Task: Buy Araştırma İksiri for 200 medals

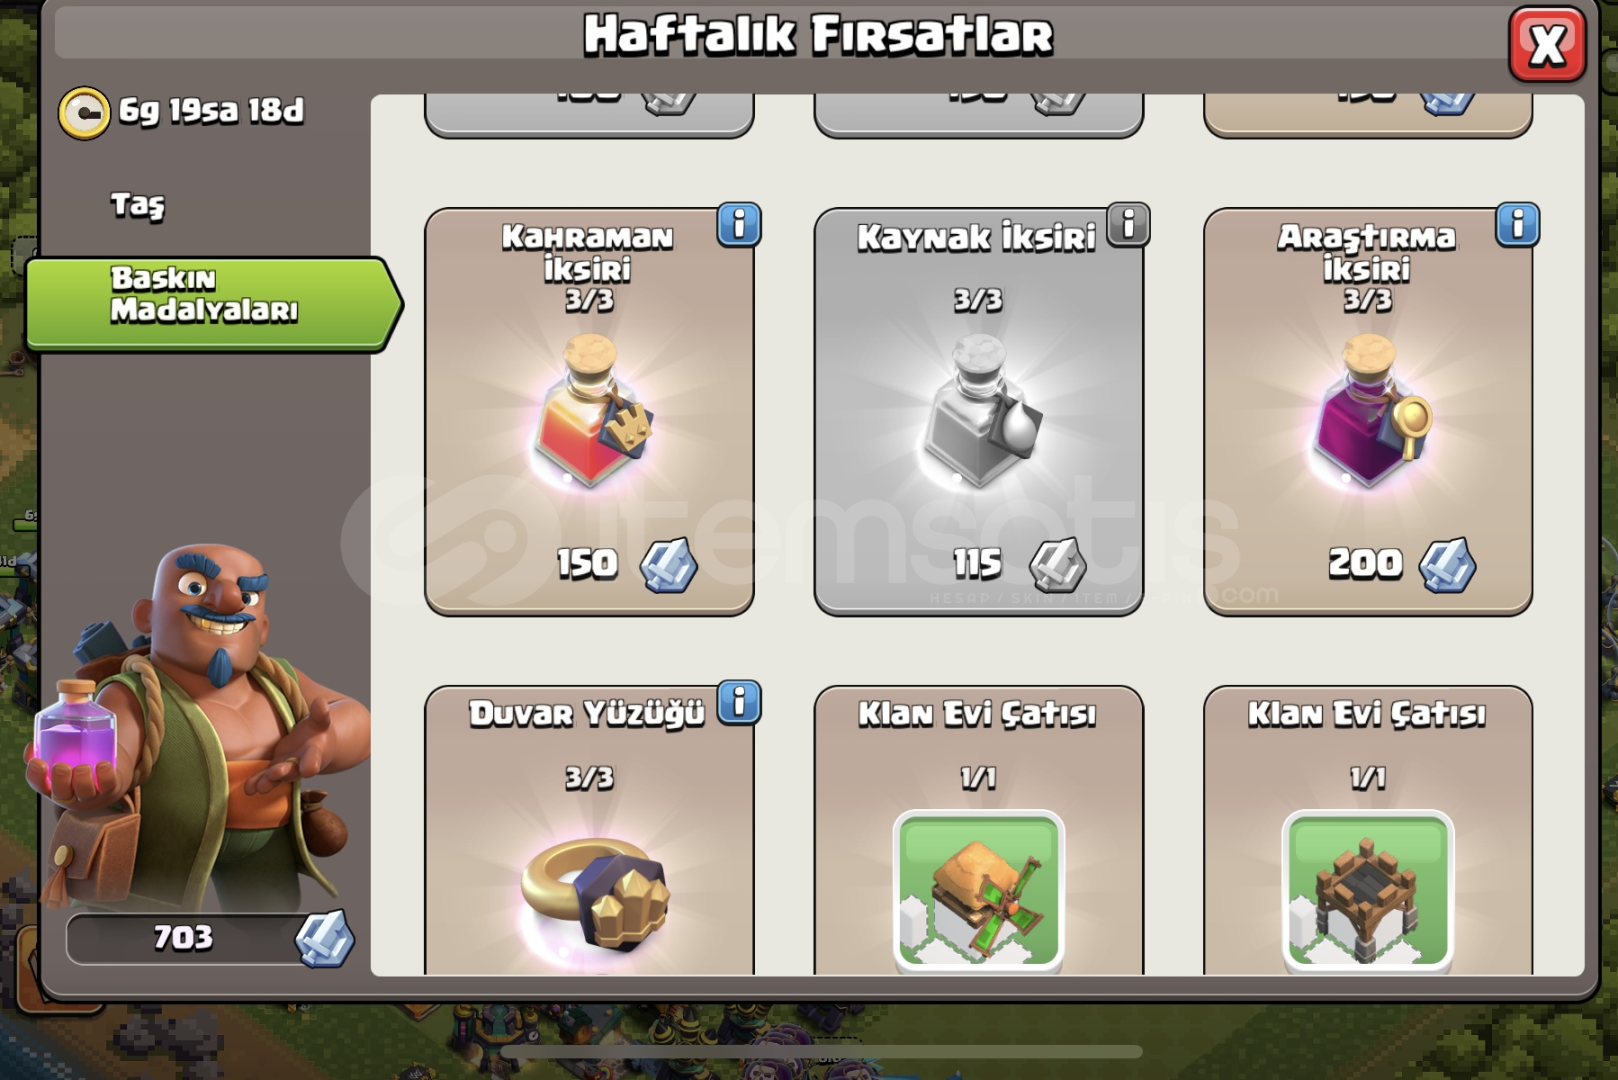Action: (1402, 564)
